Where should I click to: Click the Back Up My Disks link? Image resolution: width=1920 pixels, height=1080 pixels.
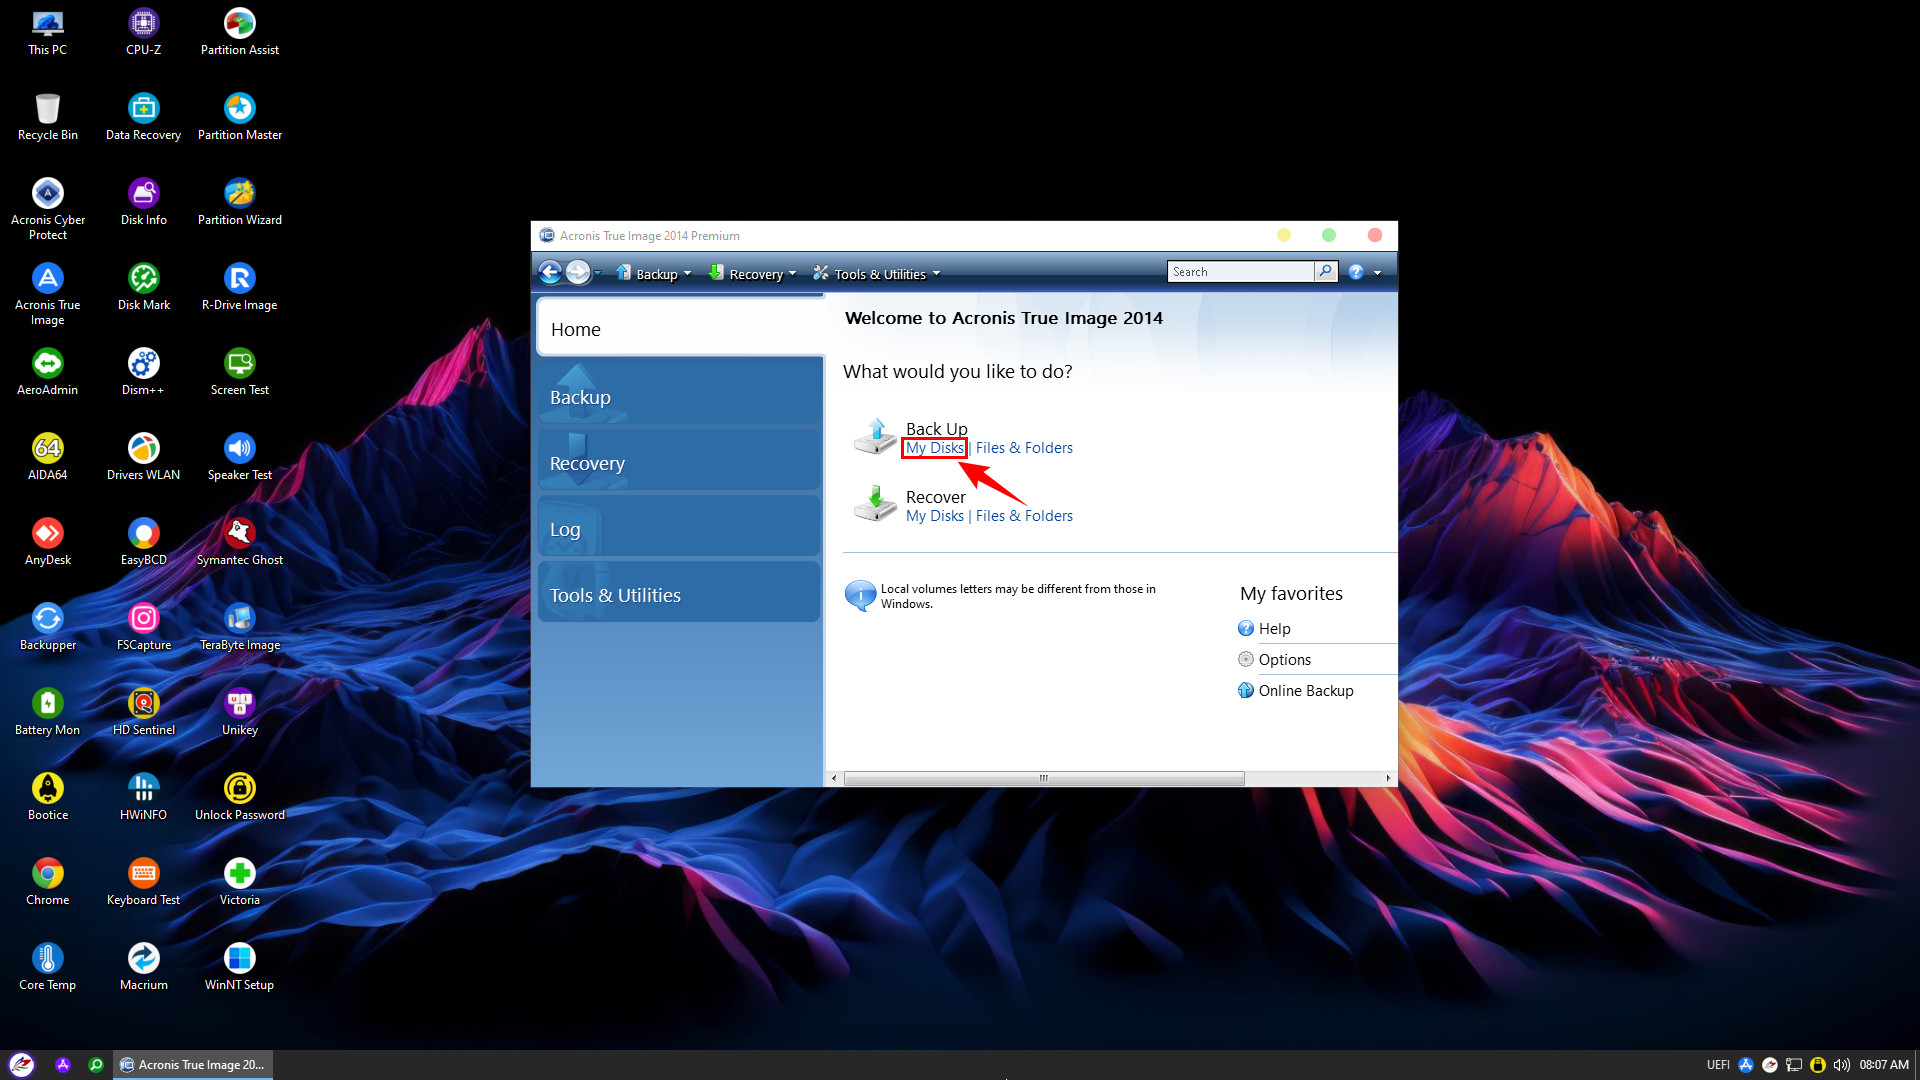(932, 447)
